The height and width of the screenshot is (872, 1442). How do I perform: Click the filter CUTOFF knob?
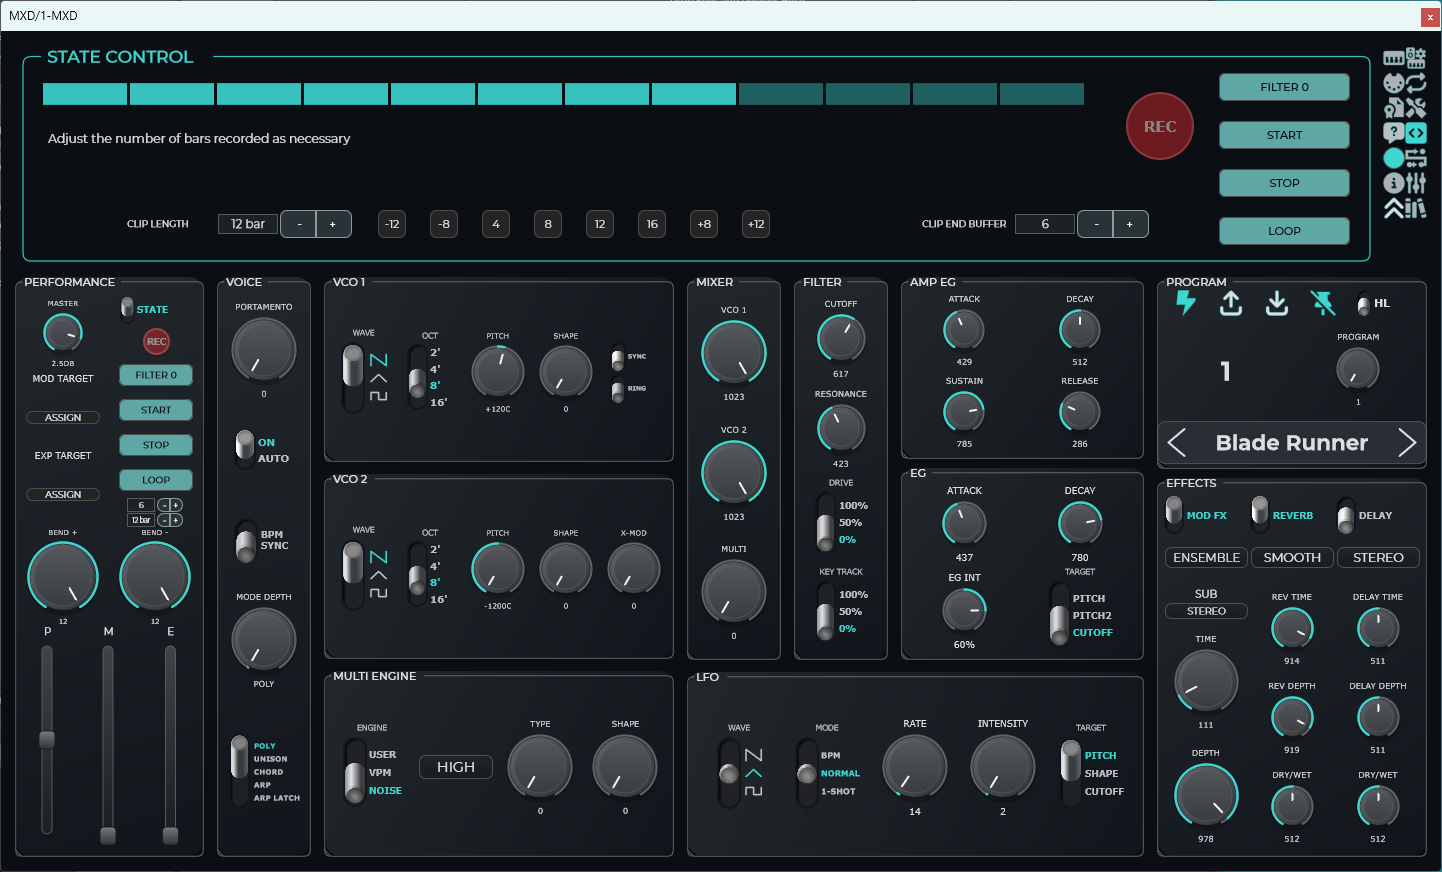[841, 339]
